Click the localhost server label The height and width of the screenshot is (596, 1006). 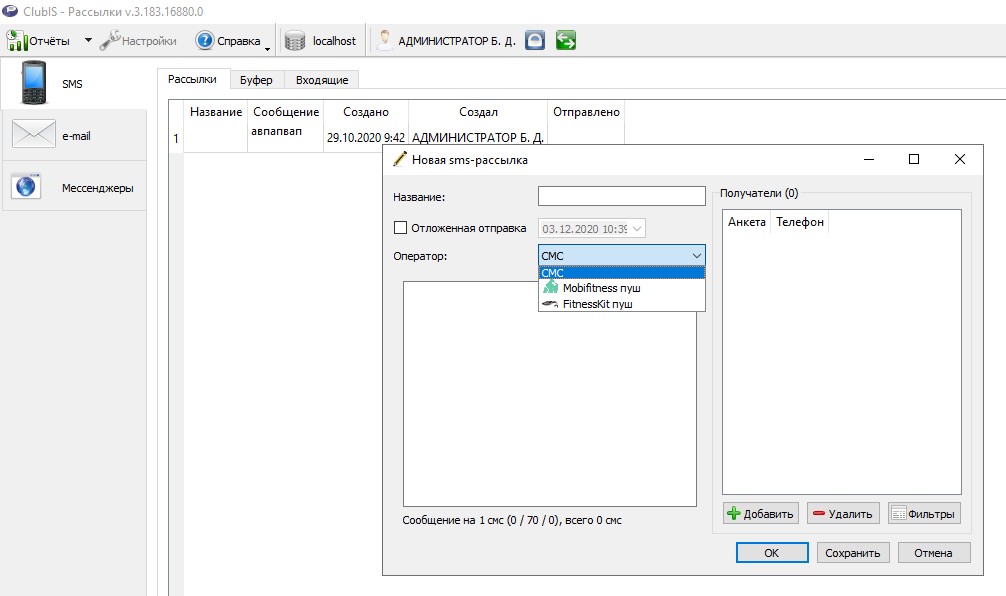tap(334, 40)
